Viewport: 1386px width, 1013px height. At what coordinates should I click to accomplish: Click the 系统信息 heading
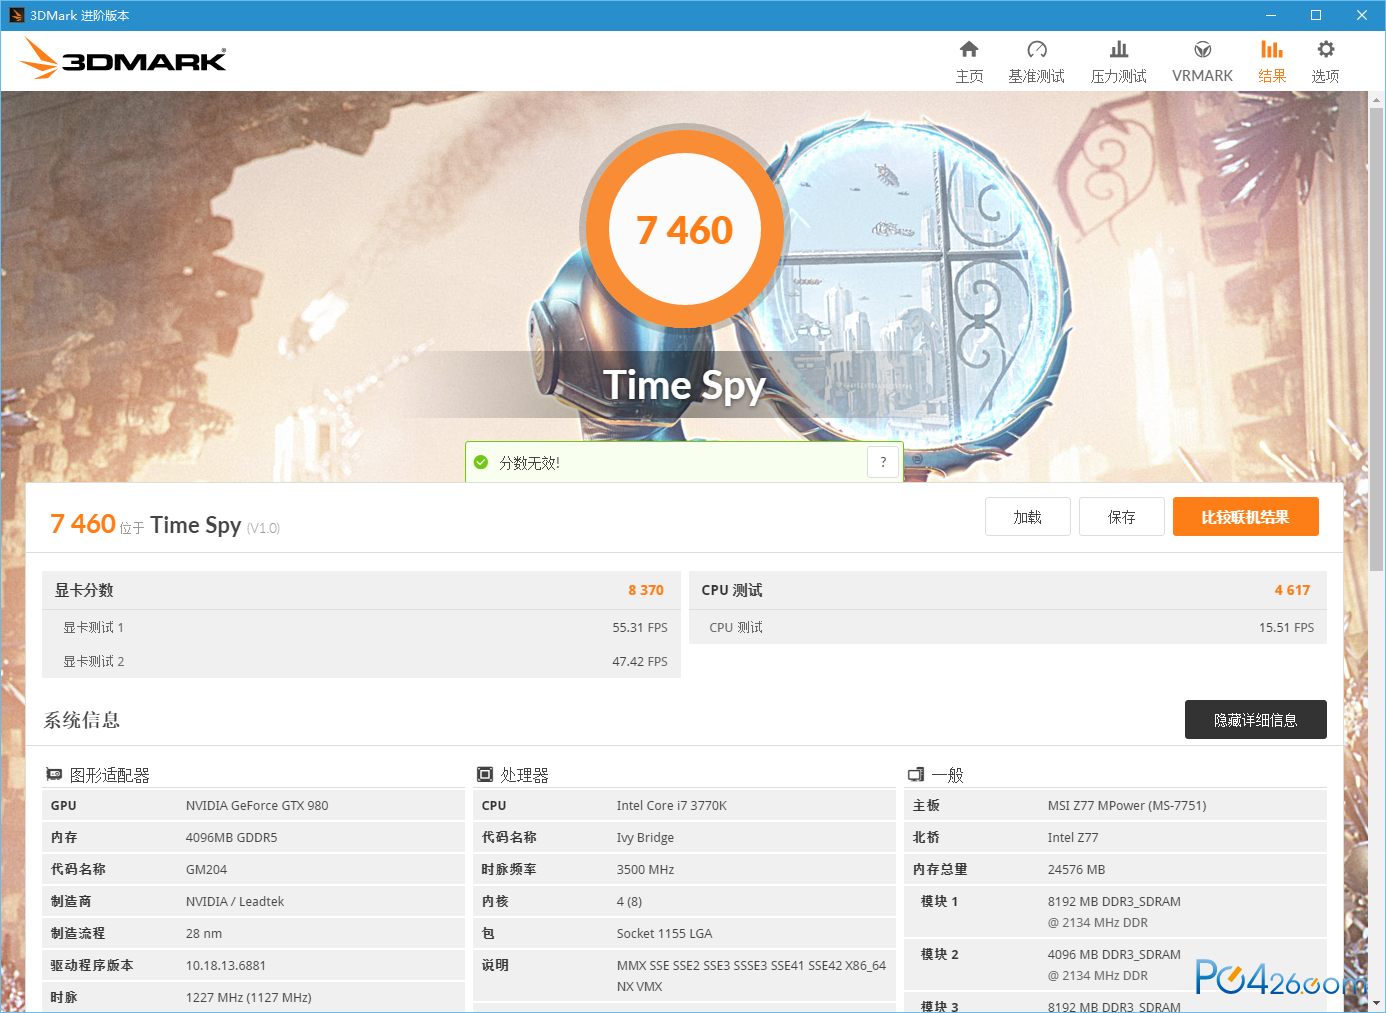[82, 720]
